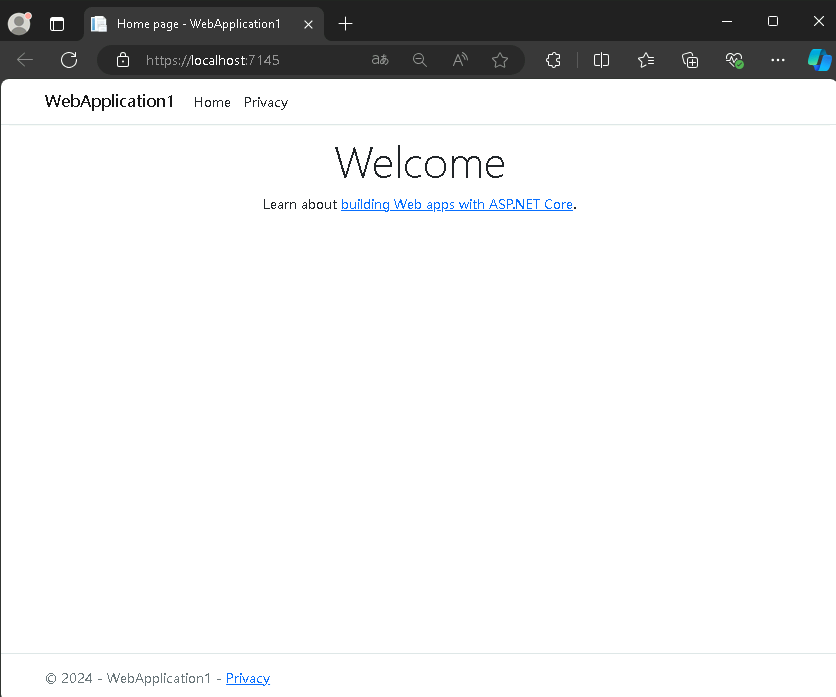Add page to favorites with star icon
Image resolution: width=836 pixels, height=697 pixels.
click(500, 60)
